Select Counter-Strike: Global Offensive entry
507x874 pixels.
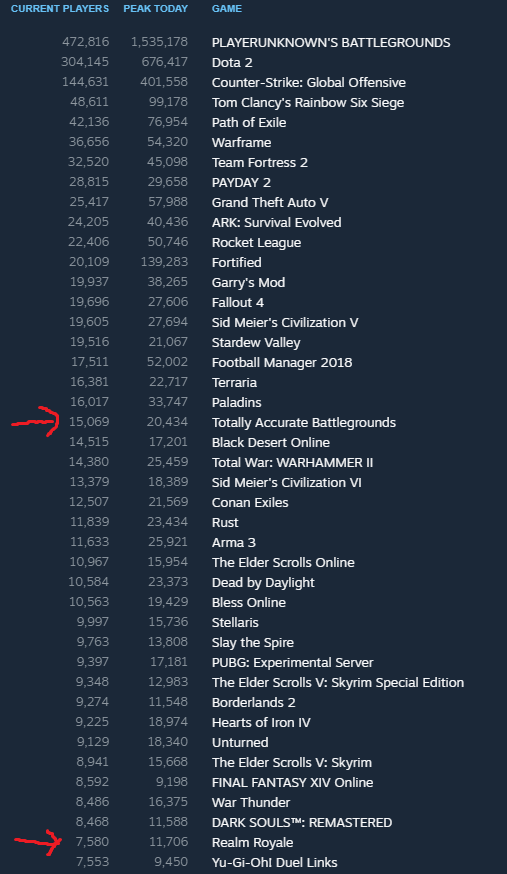point(309,82)
